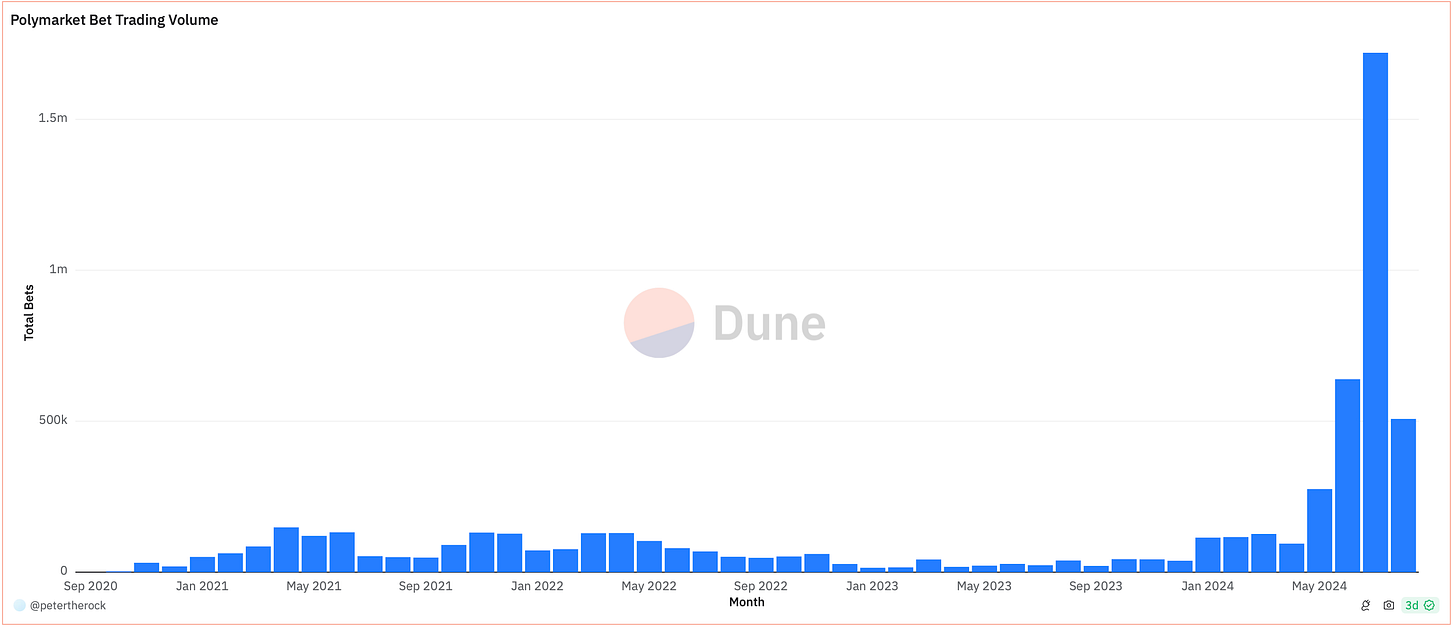The width and height of the screenshot is (1456, 628).
Task: Click the plug-shaped query API icon
Action: pos(1366,606)
